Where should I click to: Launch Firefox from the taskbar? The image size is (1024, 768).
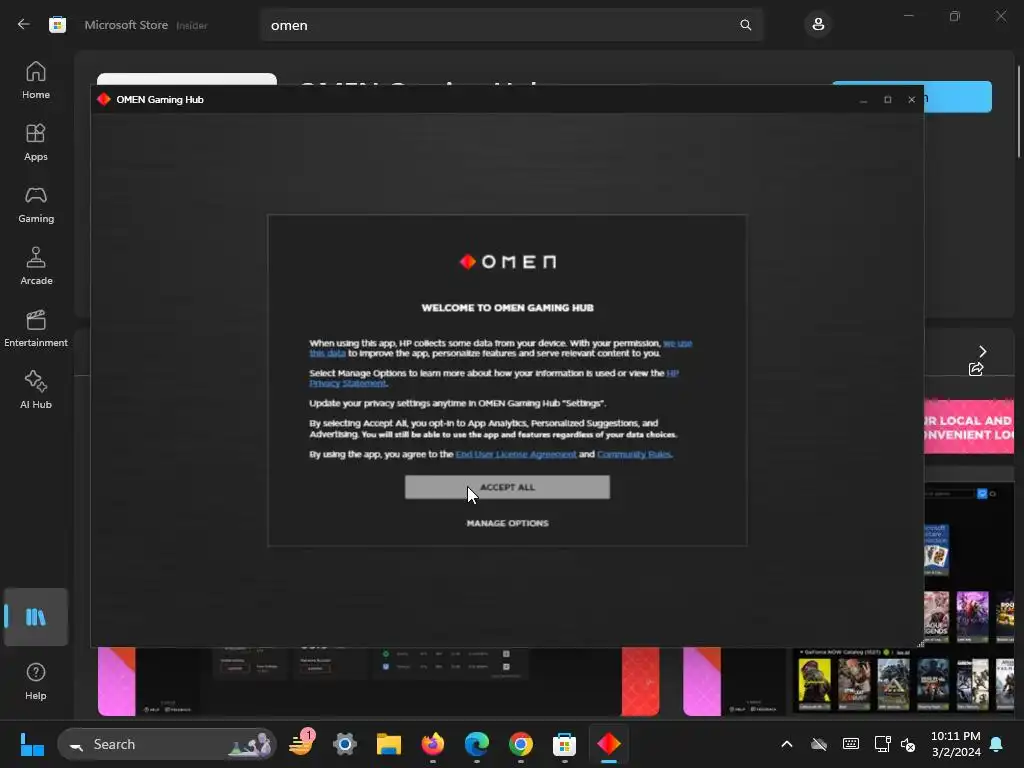tap(432, 744)
